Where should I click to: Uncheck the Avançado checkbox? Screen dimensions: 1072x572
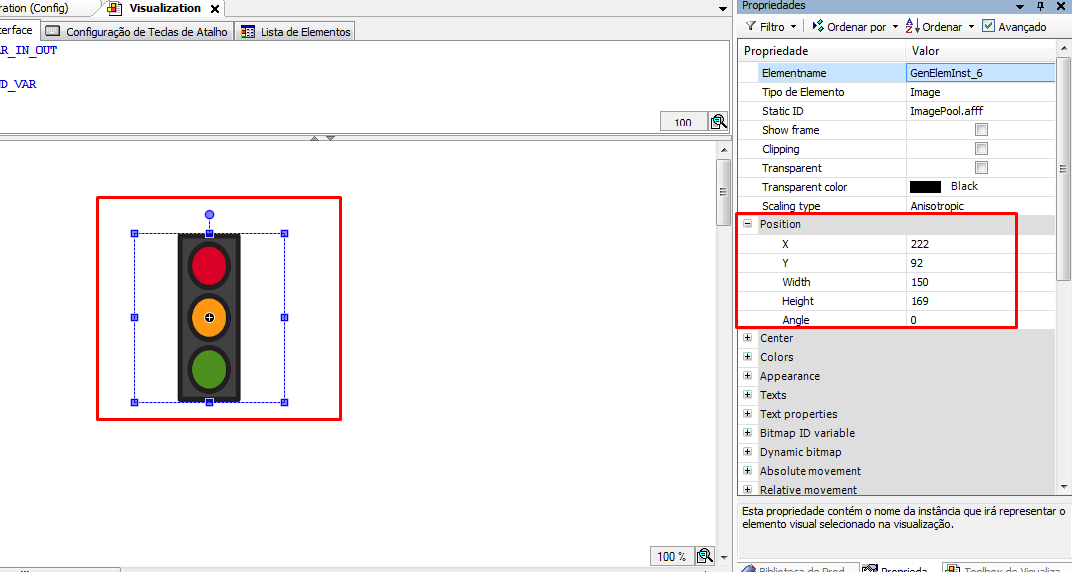point(989,27)
